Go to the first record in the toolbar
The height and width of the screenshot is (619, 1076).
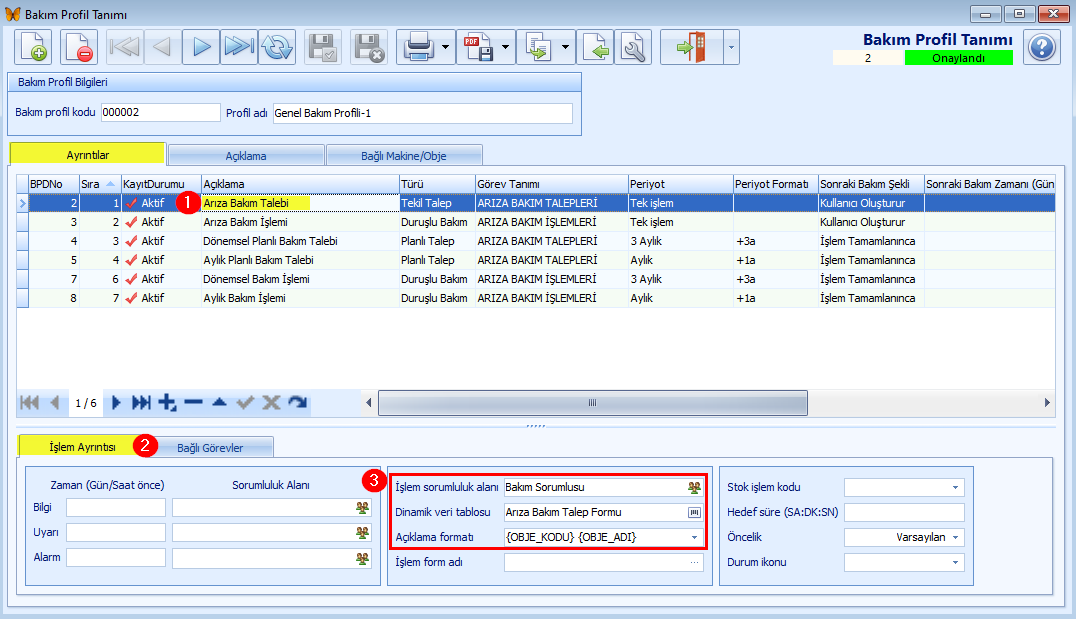[125, 47]
